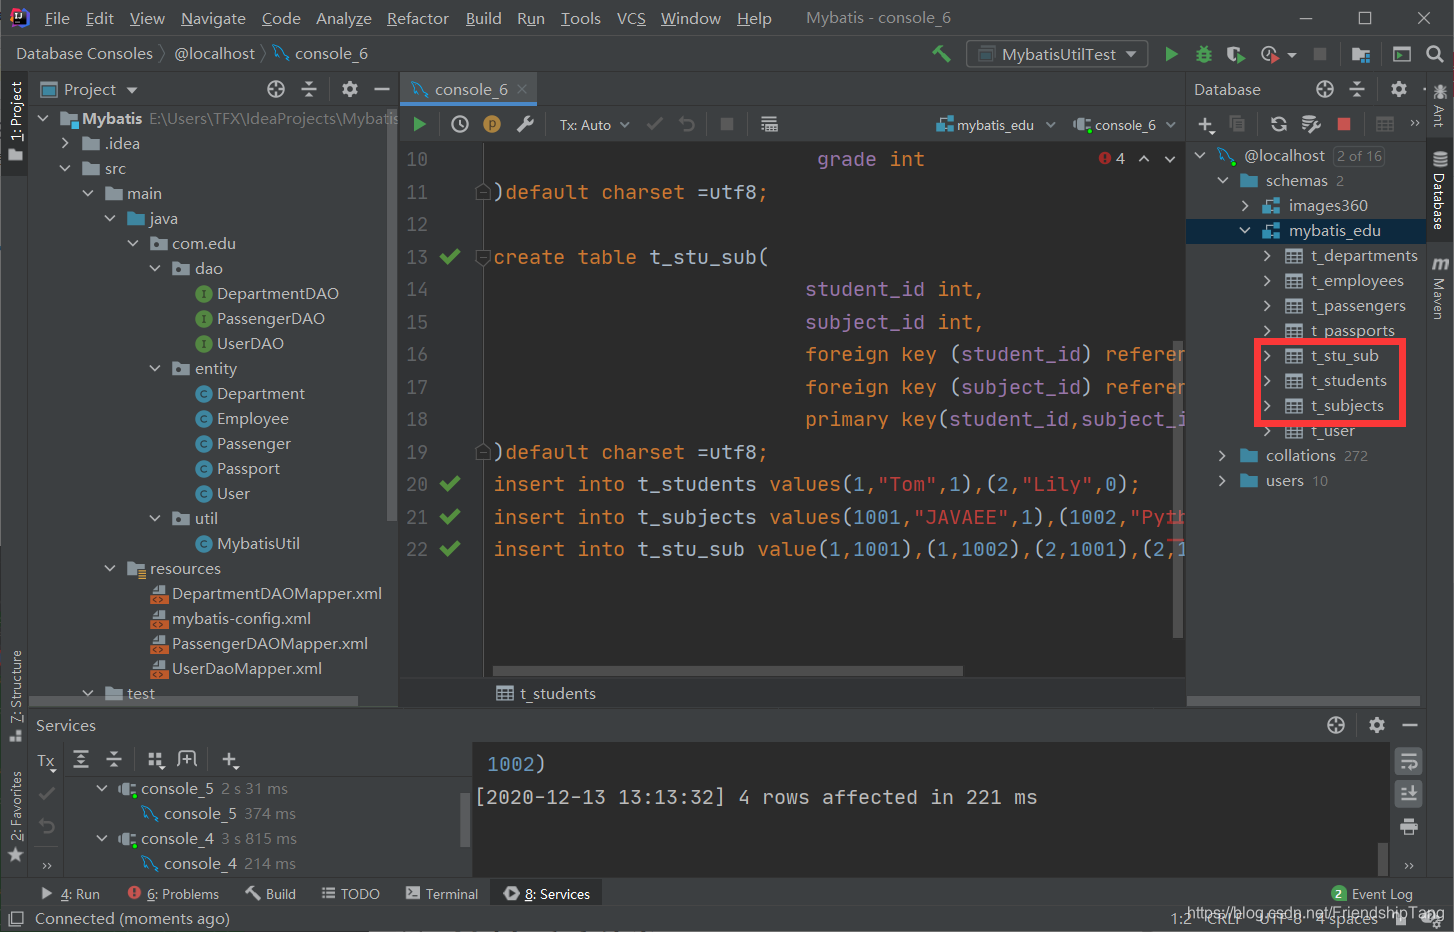Click scroll to end icon in Services
This screenshot has height=932, width=1454.
coord(1409,794)
